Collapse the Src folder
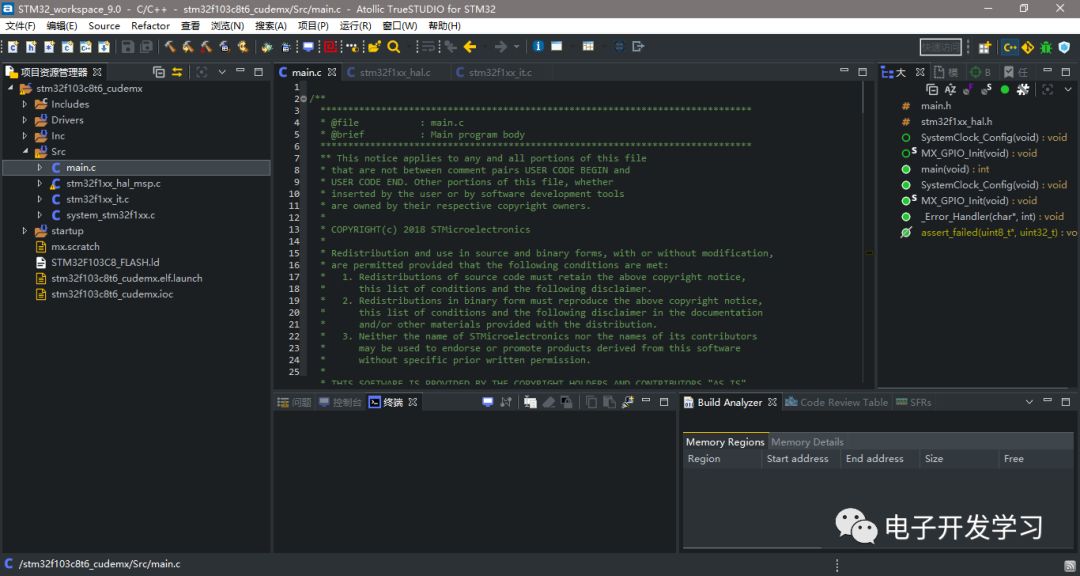The height and width of the screenshot is (576, 1080). click(25, 152)
